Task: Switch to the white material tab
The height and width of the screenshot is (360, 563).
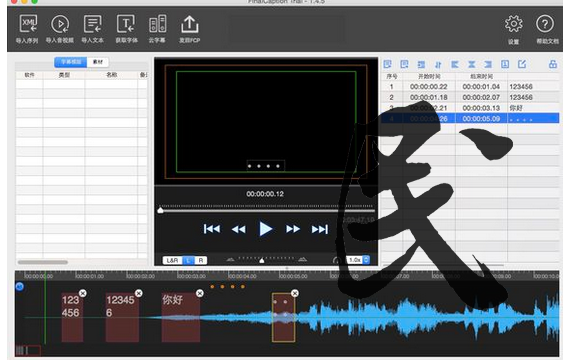Action: [98, 62]
